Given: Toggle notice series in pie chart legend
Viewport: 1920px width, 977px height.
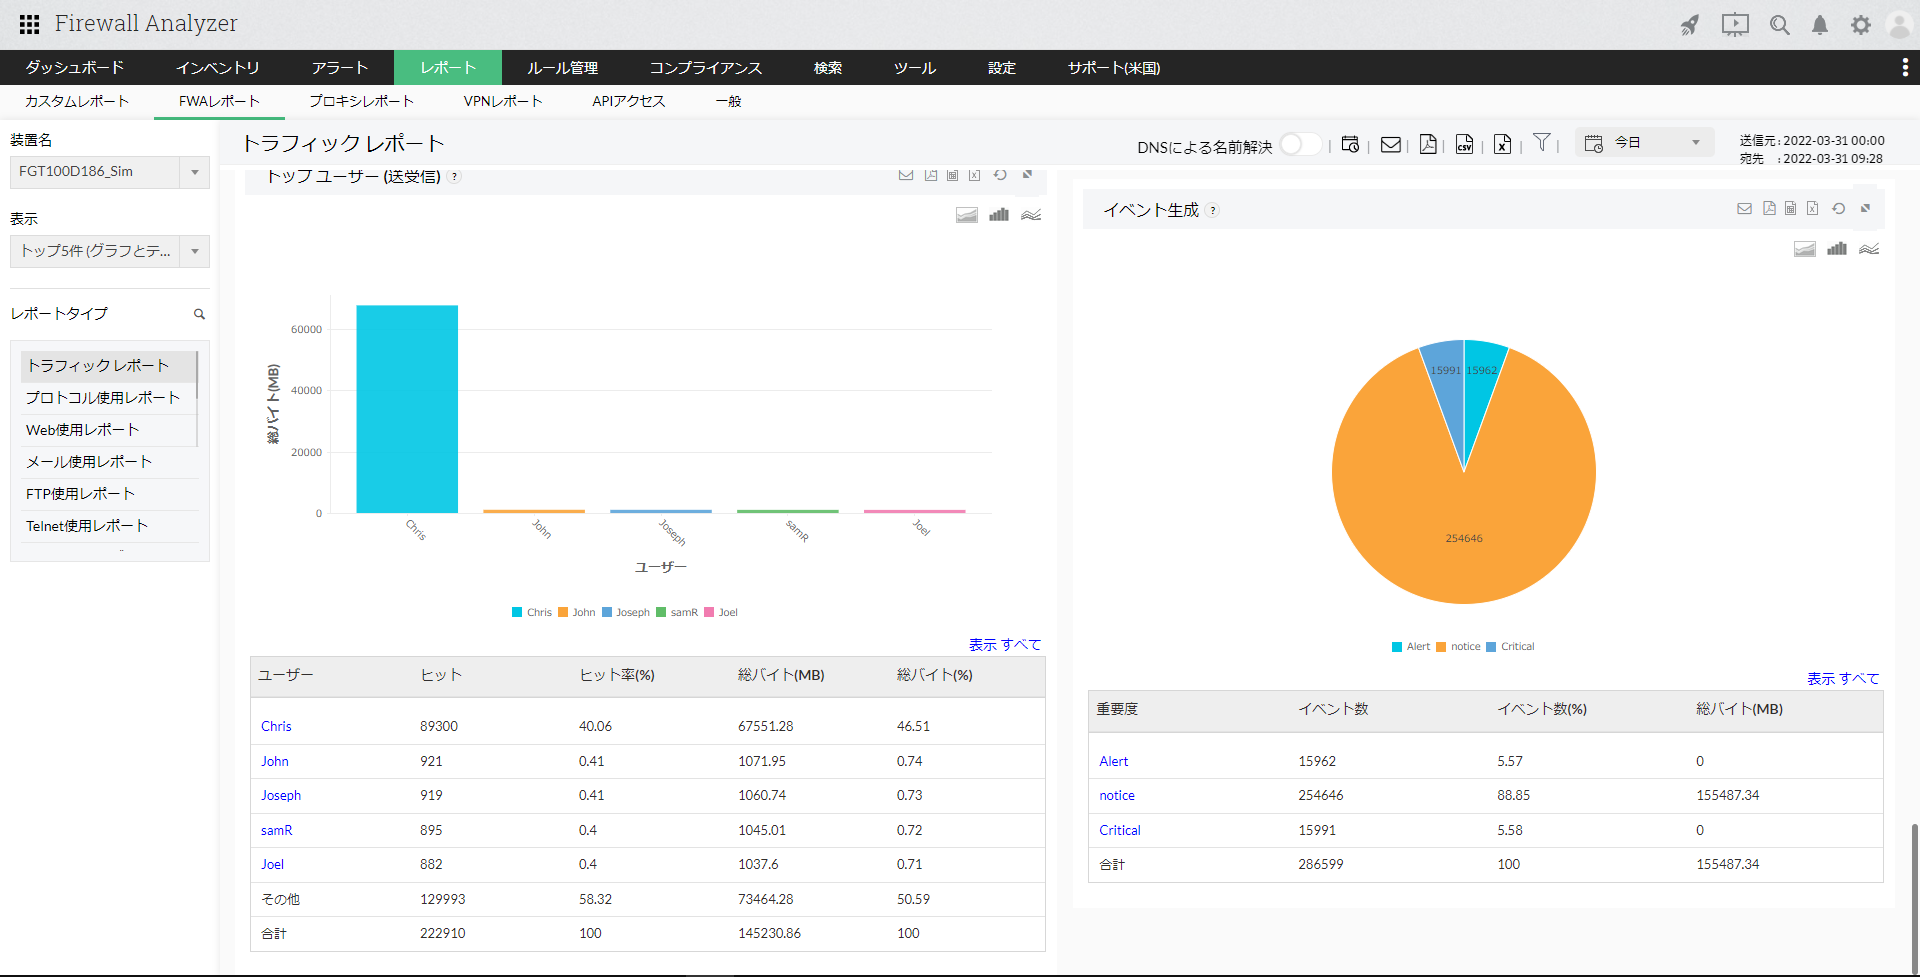Looking at the screenshot, I should tap(1458, 647).
